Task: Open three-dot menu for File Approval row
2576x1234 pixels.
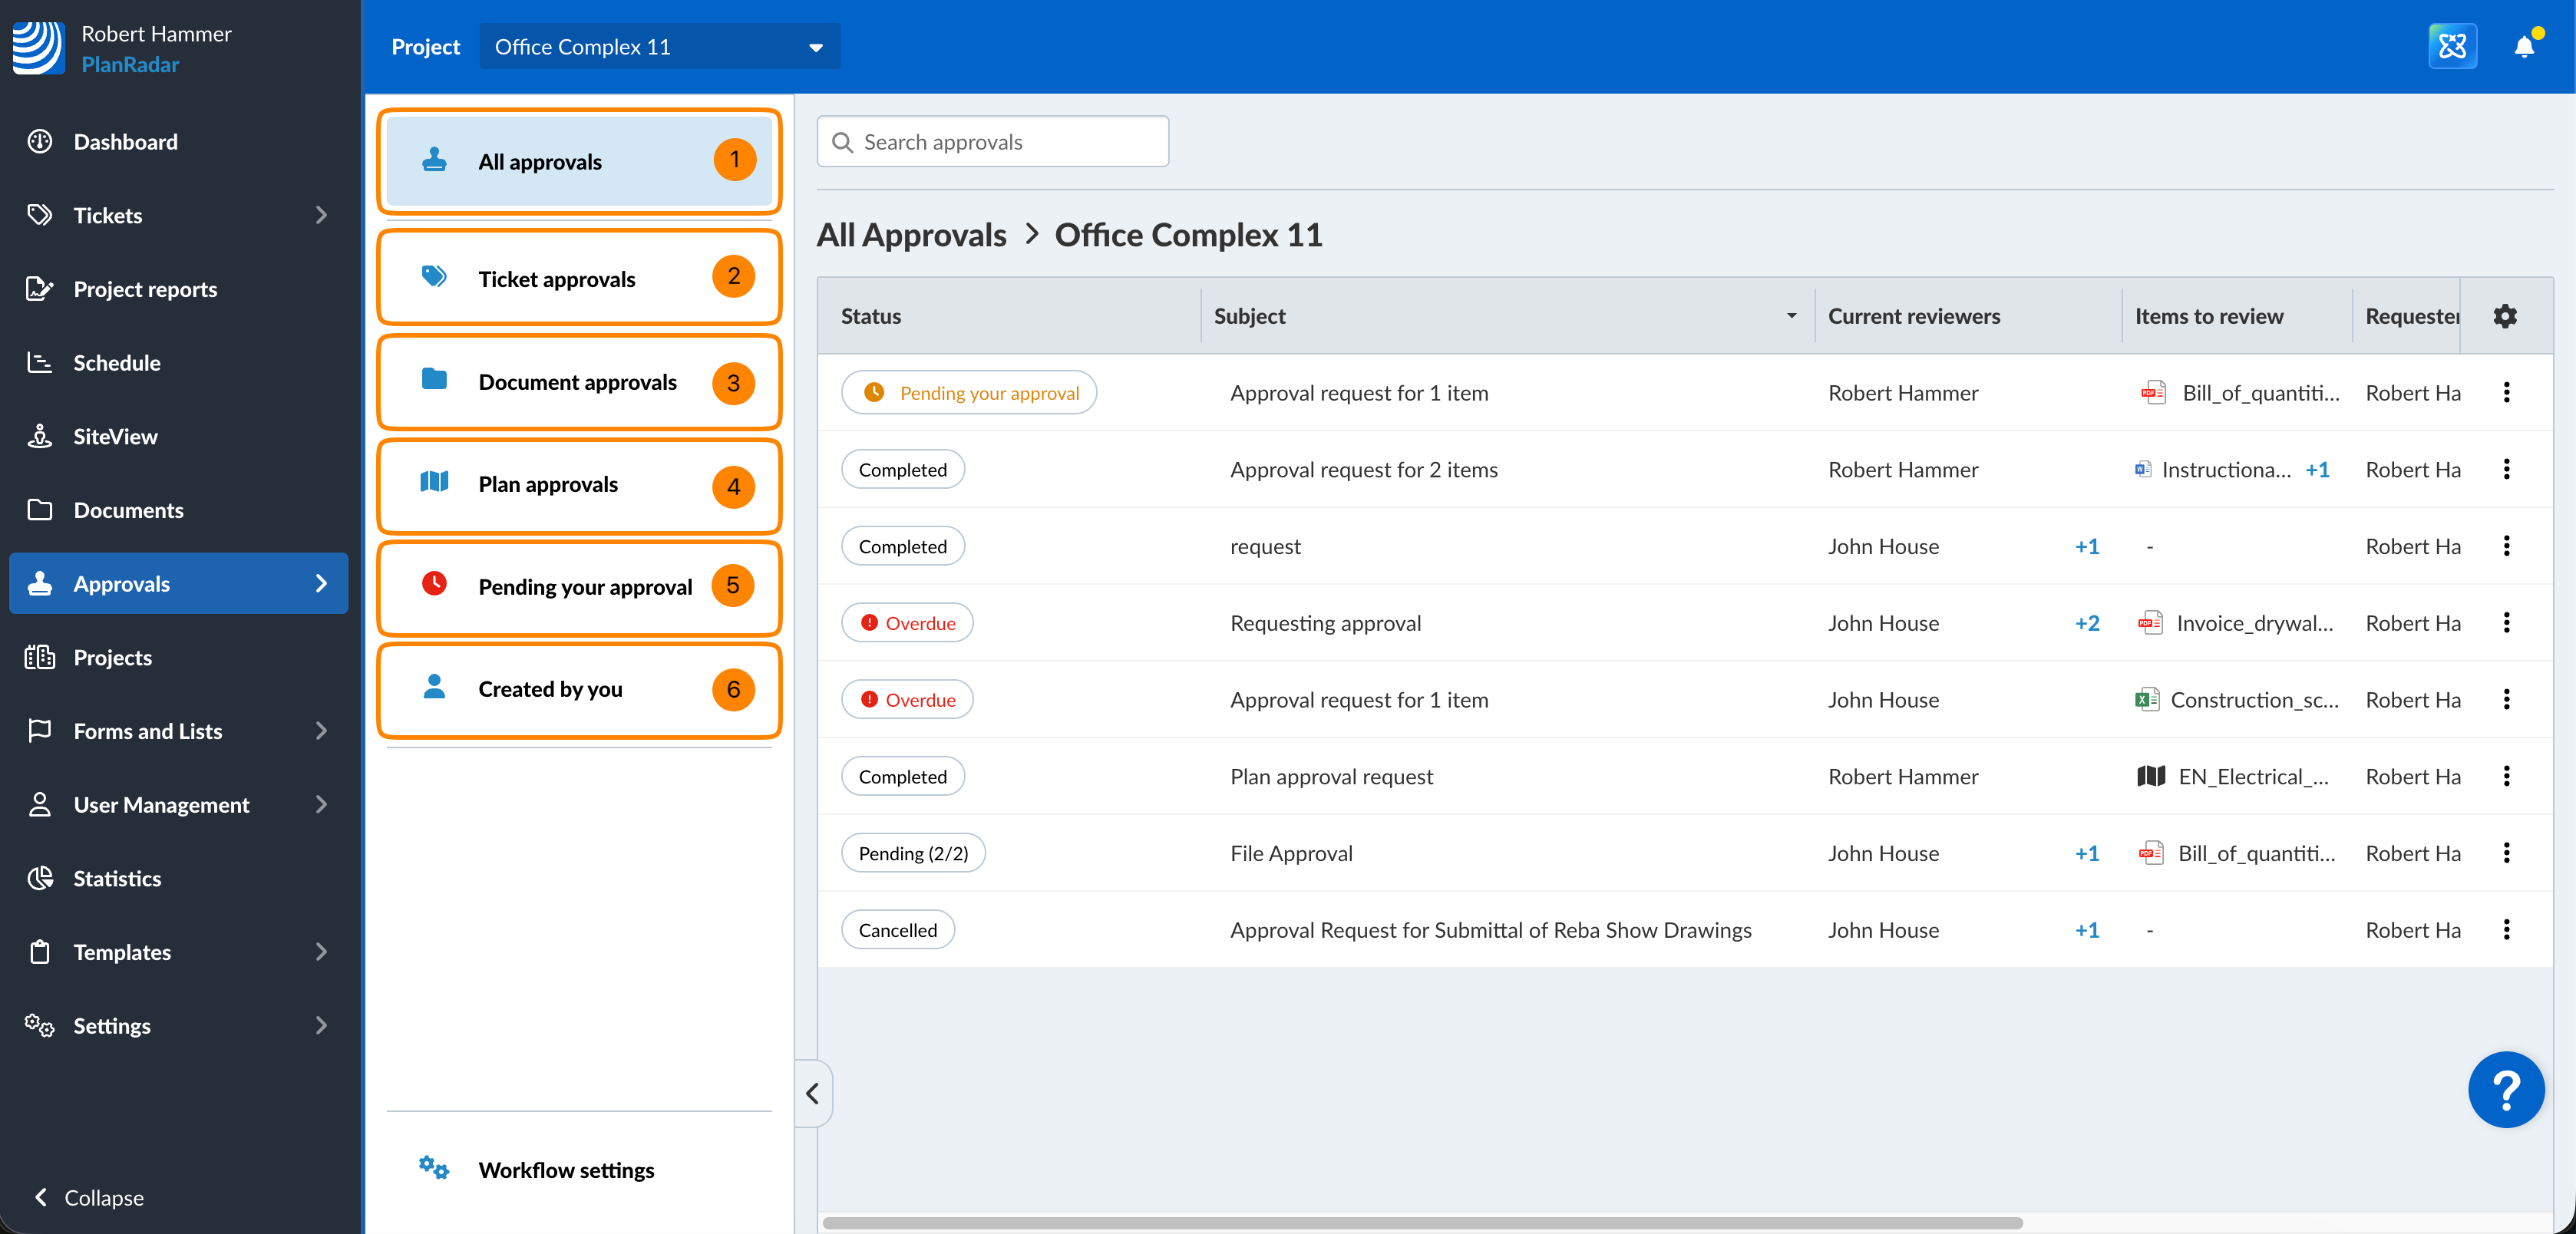Action: (x=2506, y=853)
